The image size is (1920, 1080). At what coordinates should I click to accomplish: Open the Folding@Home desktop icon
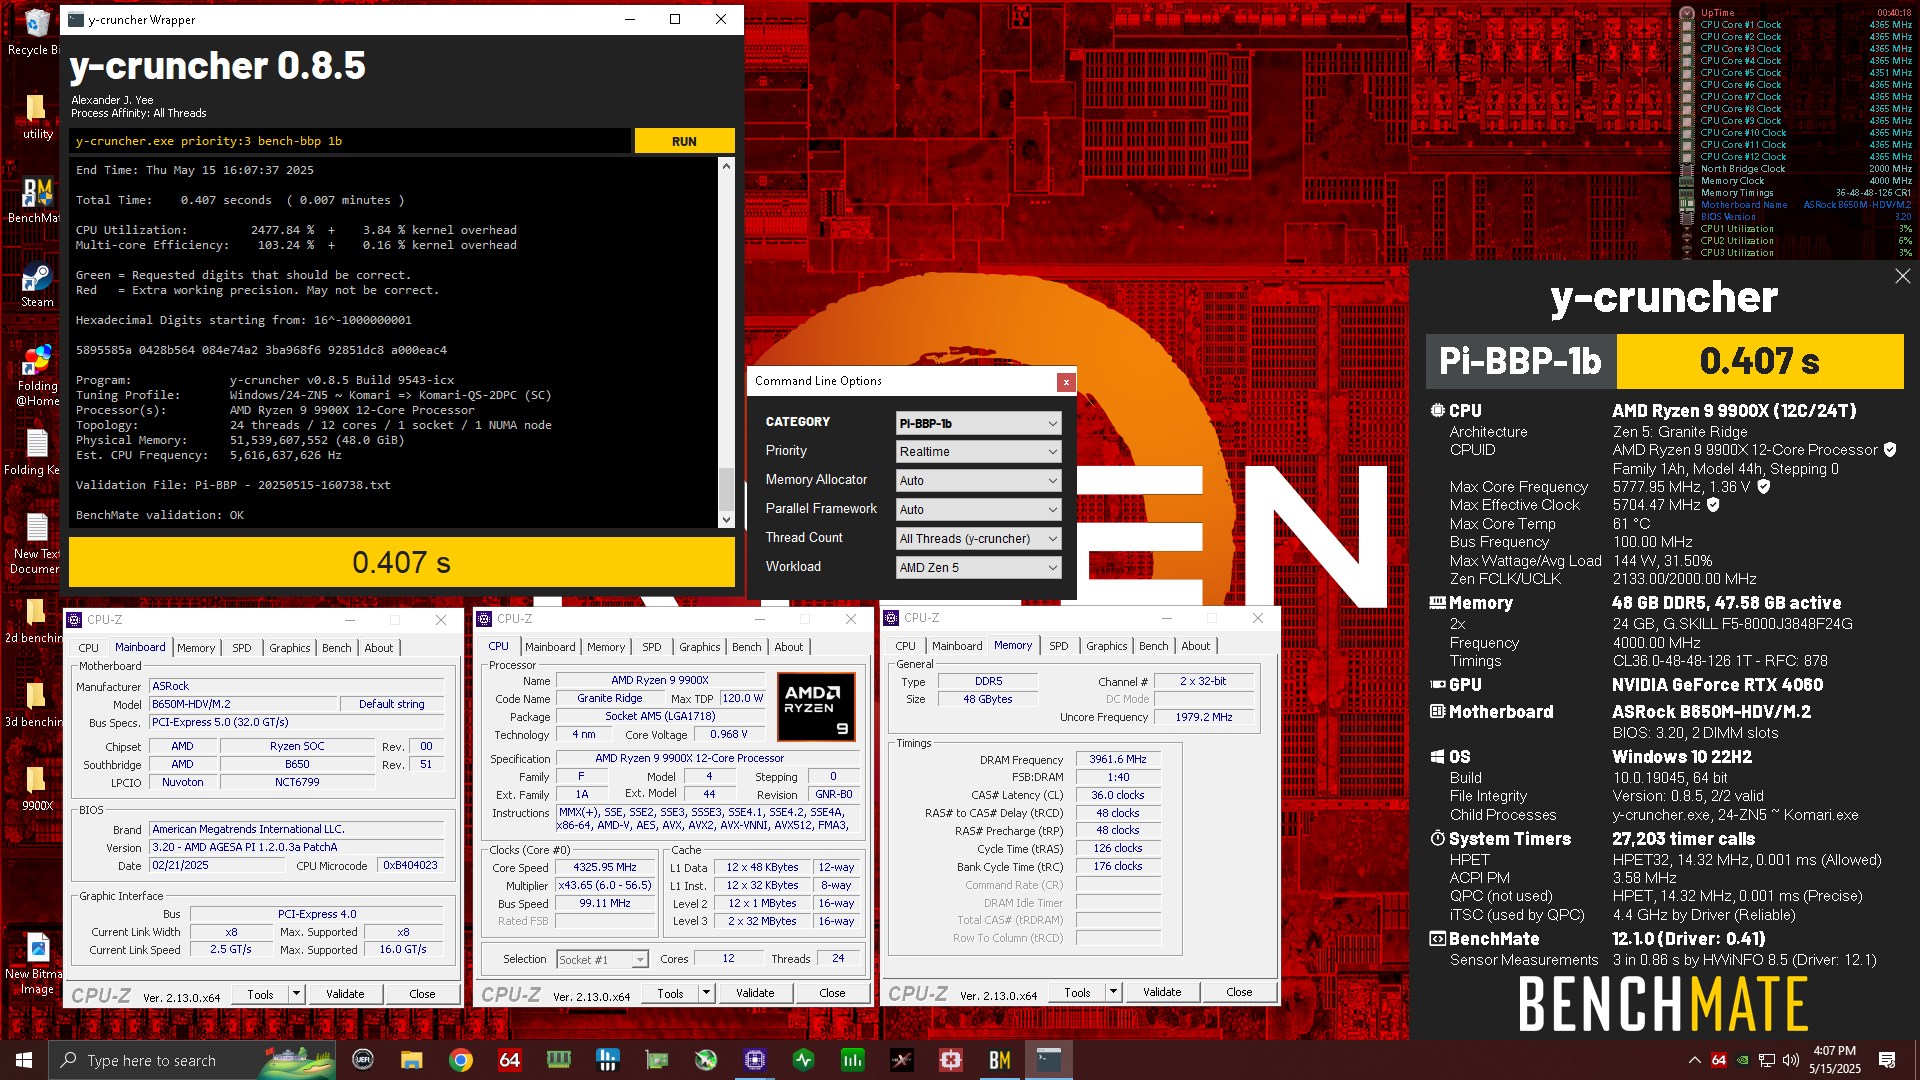click(x=37, y=376)
